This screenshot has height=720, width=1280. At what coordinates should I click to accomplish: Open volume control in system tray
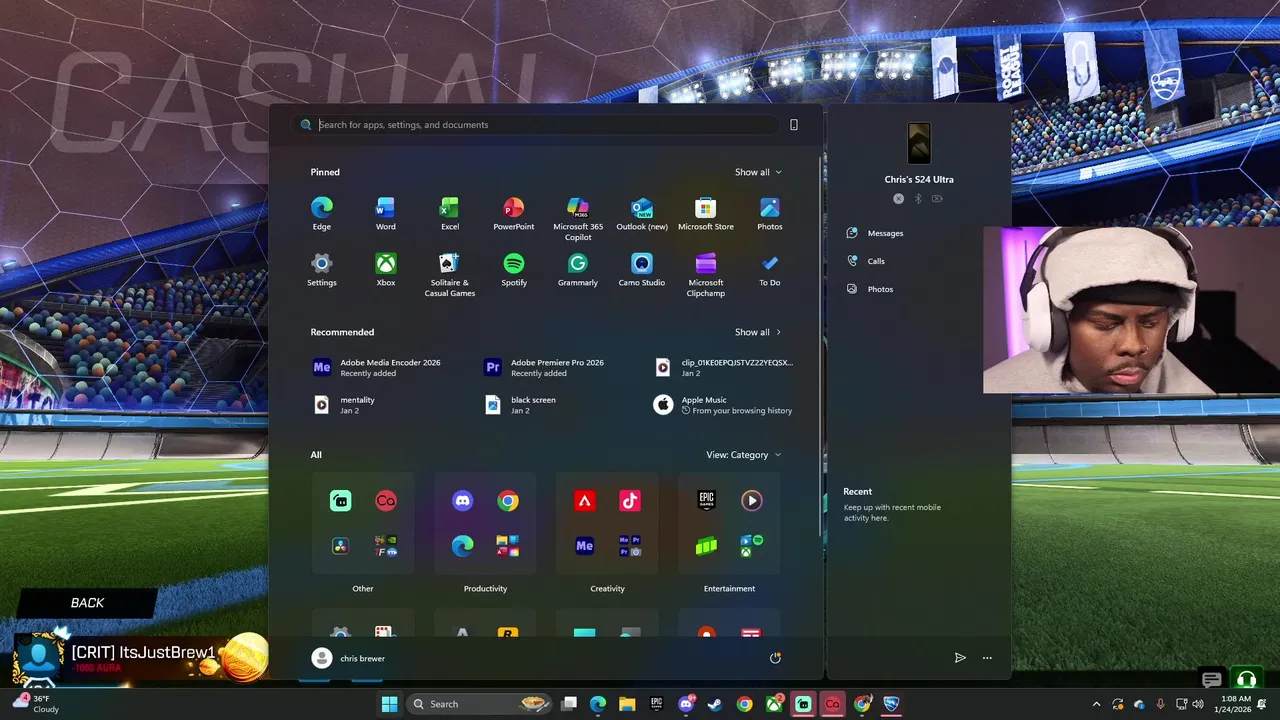coord(1198,704)
